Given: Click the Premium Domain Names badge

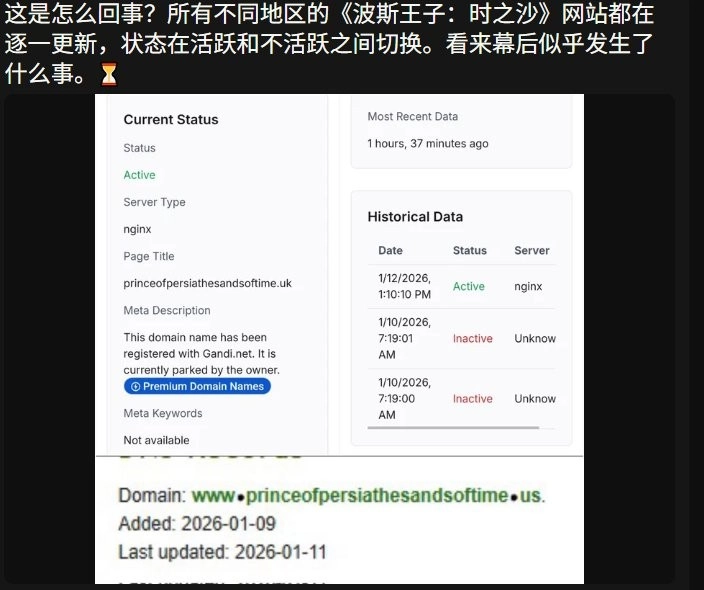Looking at the screenshot, I should [x=197, y=387].
